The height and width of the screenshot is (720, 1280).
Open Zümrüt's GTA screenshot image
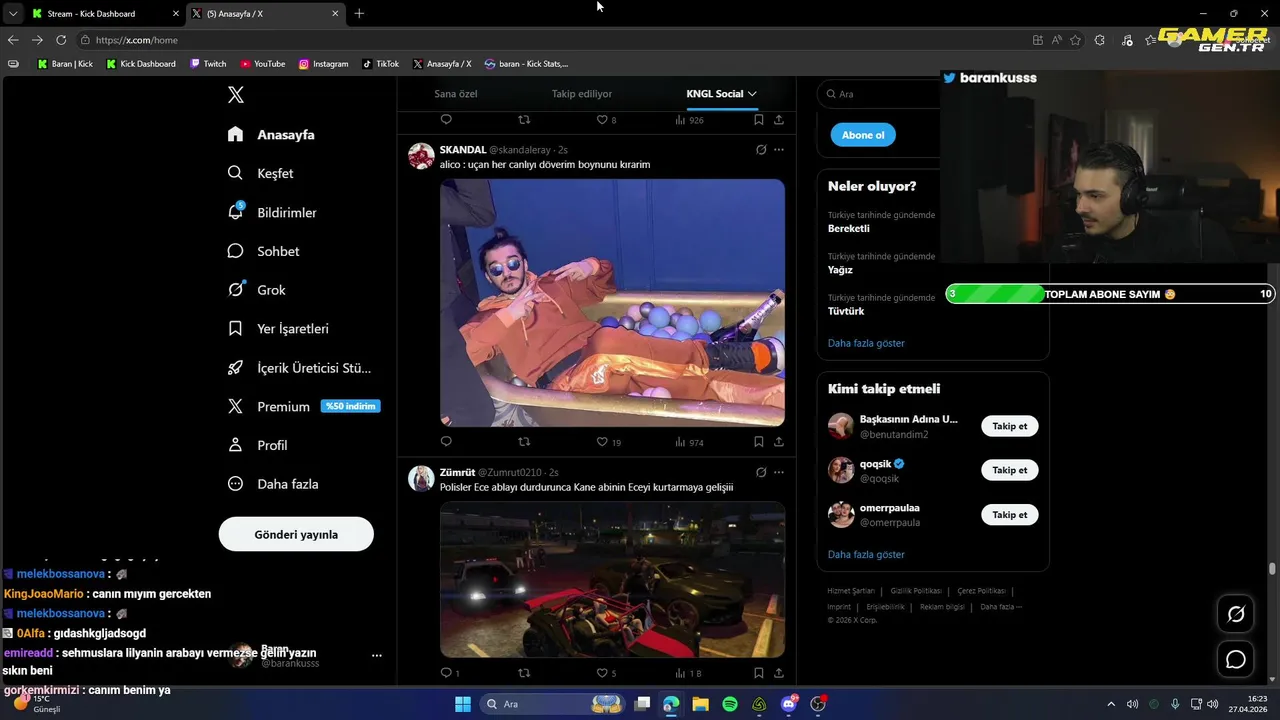coord(612,580)
